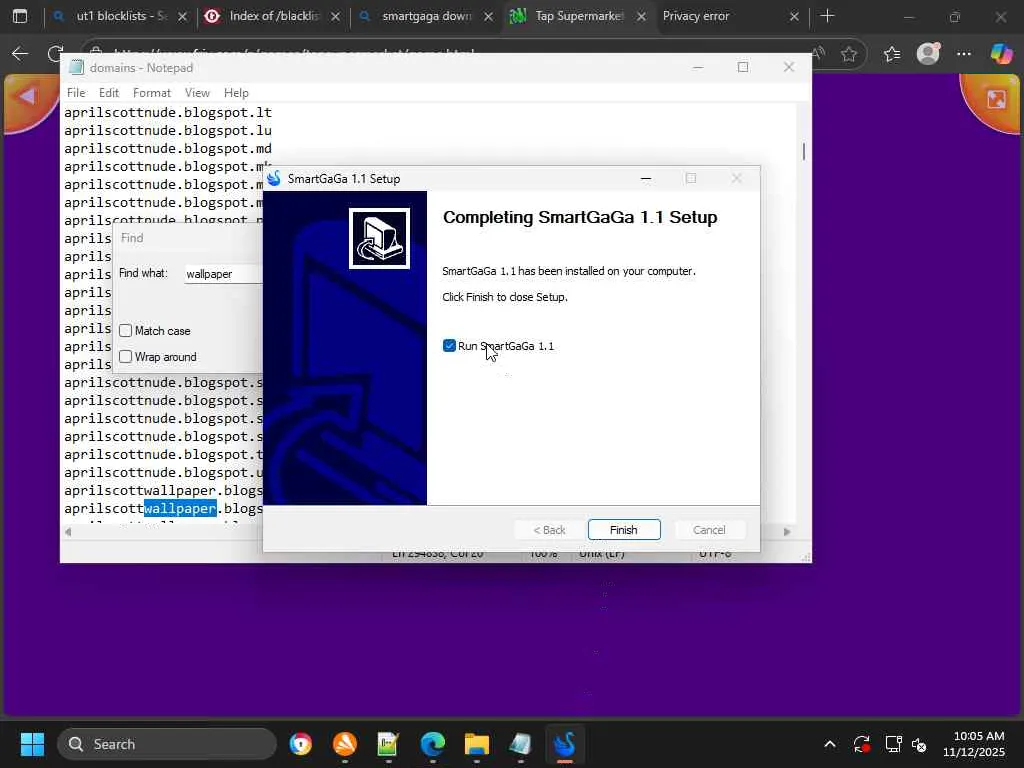Viewport: 1024px width, 768px height.
Task: Click Notepad vertical scrollbar thumb
Action: click(x=803, y=152)
